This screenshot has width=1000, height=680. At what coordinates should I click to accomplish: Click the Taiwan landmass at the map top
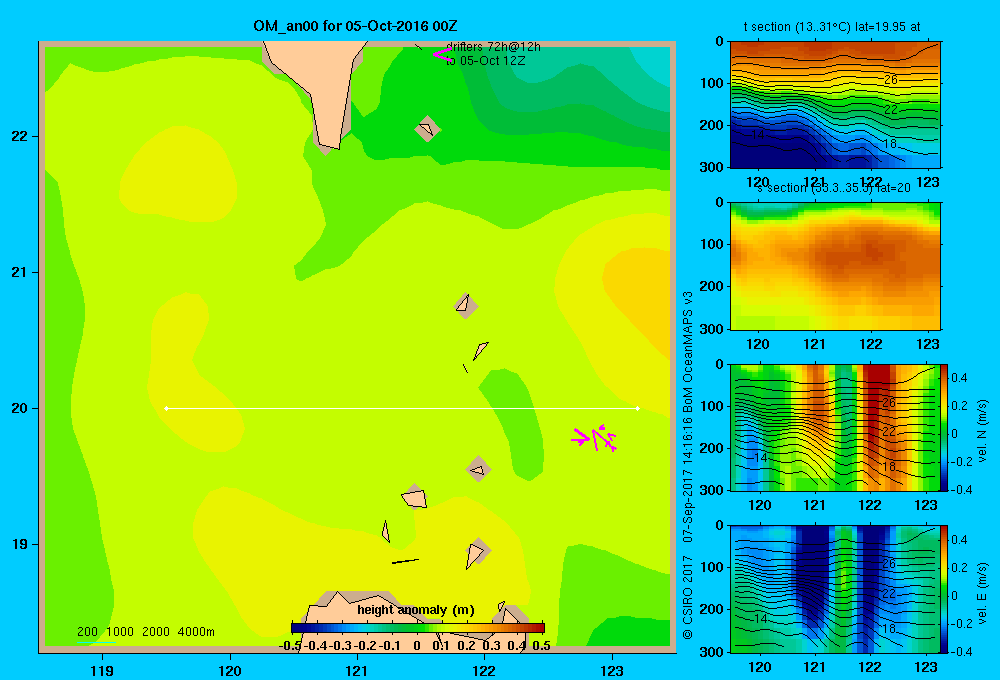(317, 89)
